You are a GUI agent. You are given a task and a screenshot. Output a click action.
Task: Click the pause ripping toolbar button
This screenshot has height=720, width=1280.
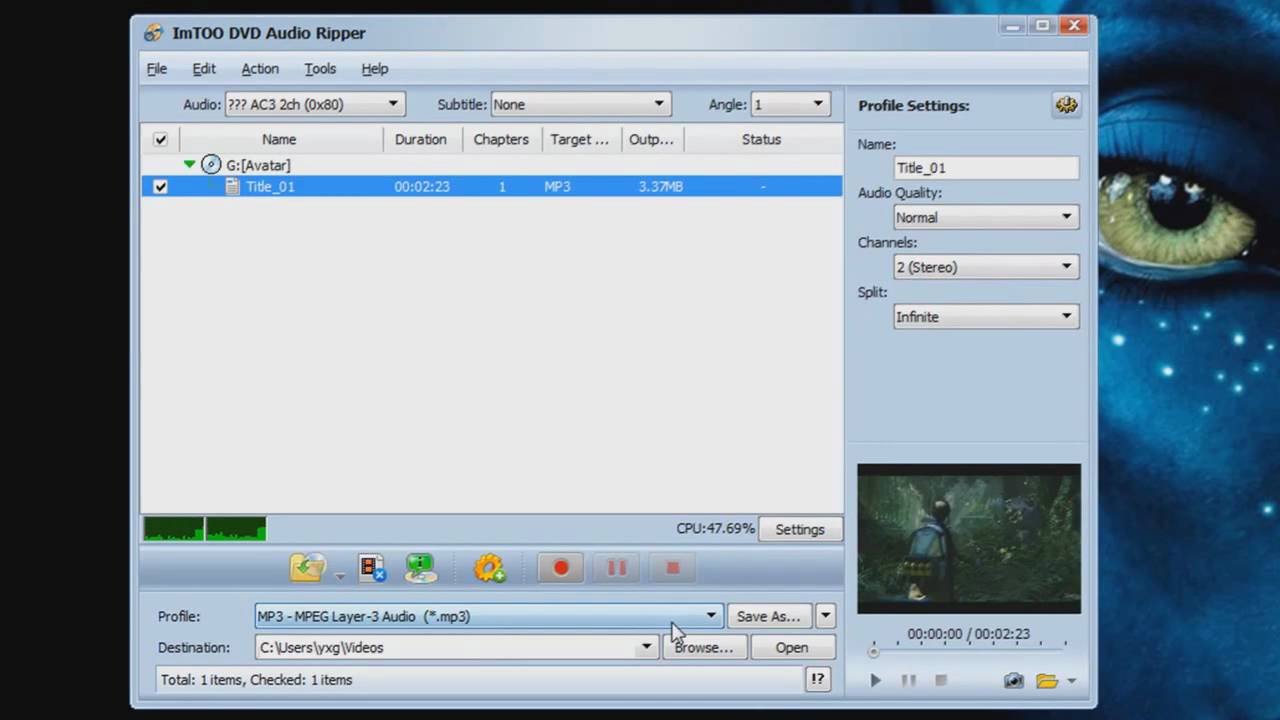tap(616, 568)
